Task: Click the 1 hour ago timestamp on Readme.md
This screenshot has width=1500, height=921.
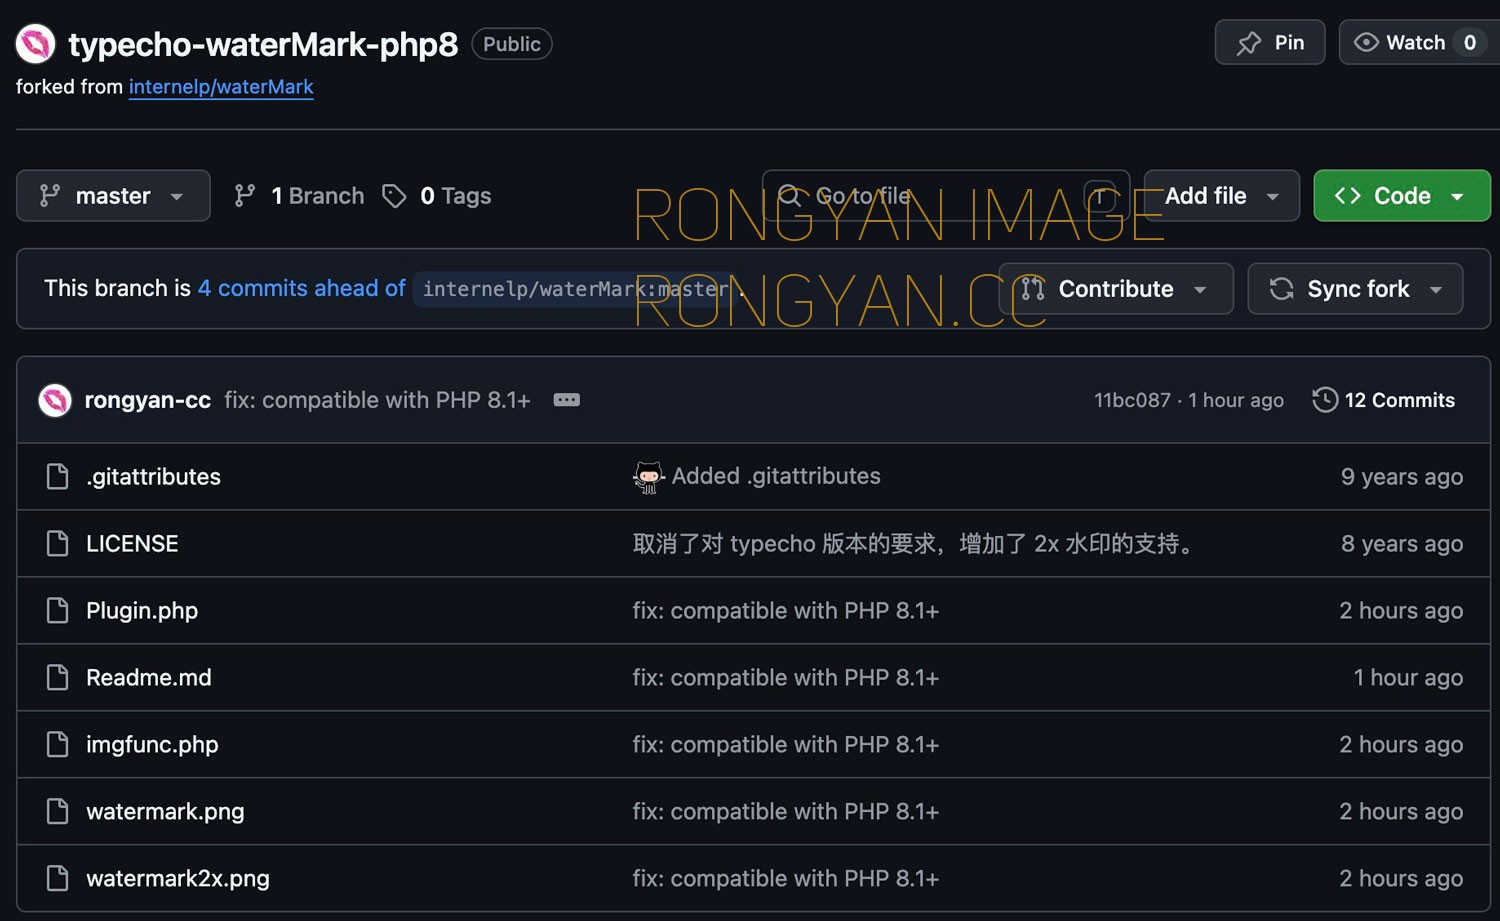Action: coord(1408,678)
